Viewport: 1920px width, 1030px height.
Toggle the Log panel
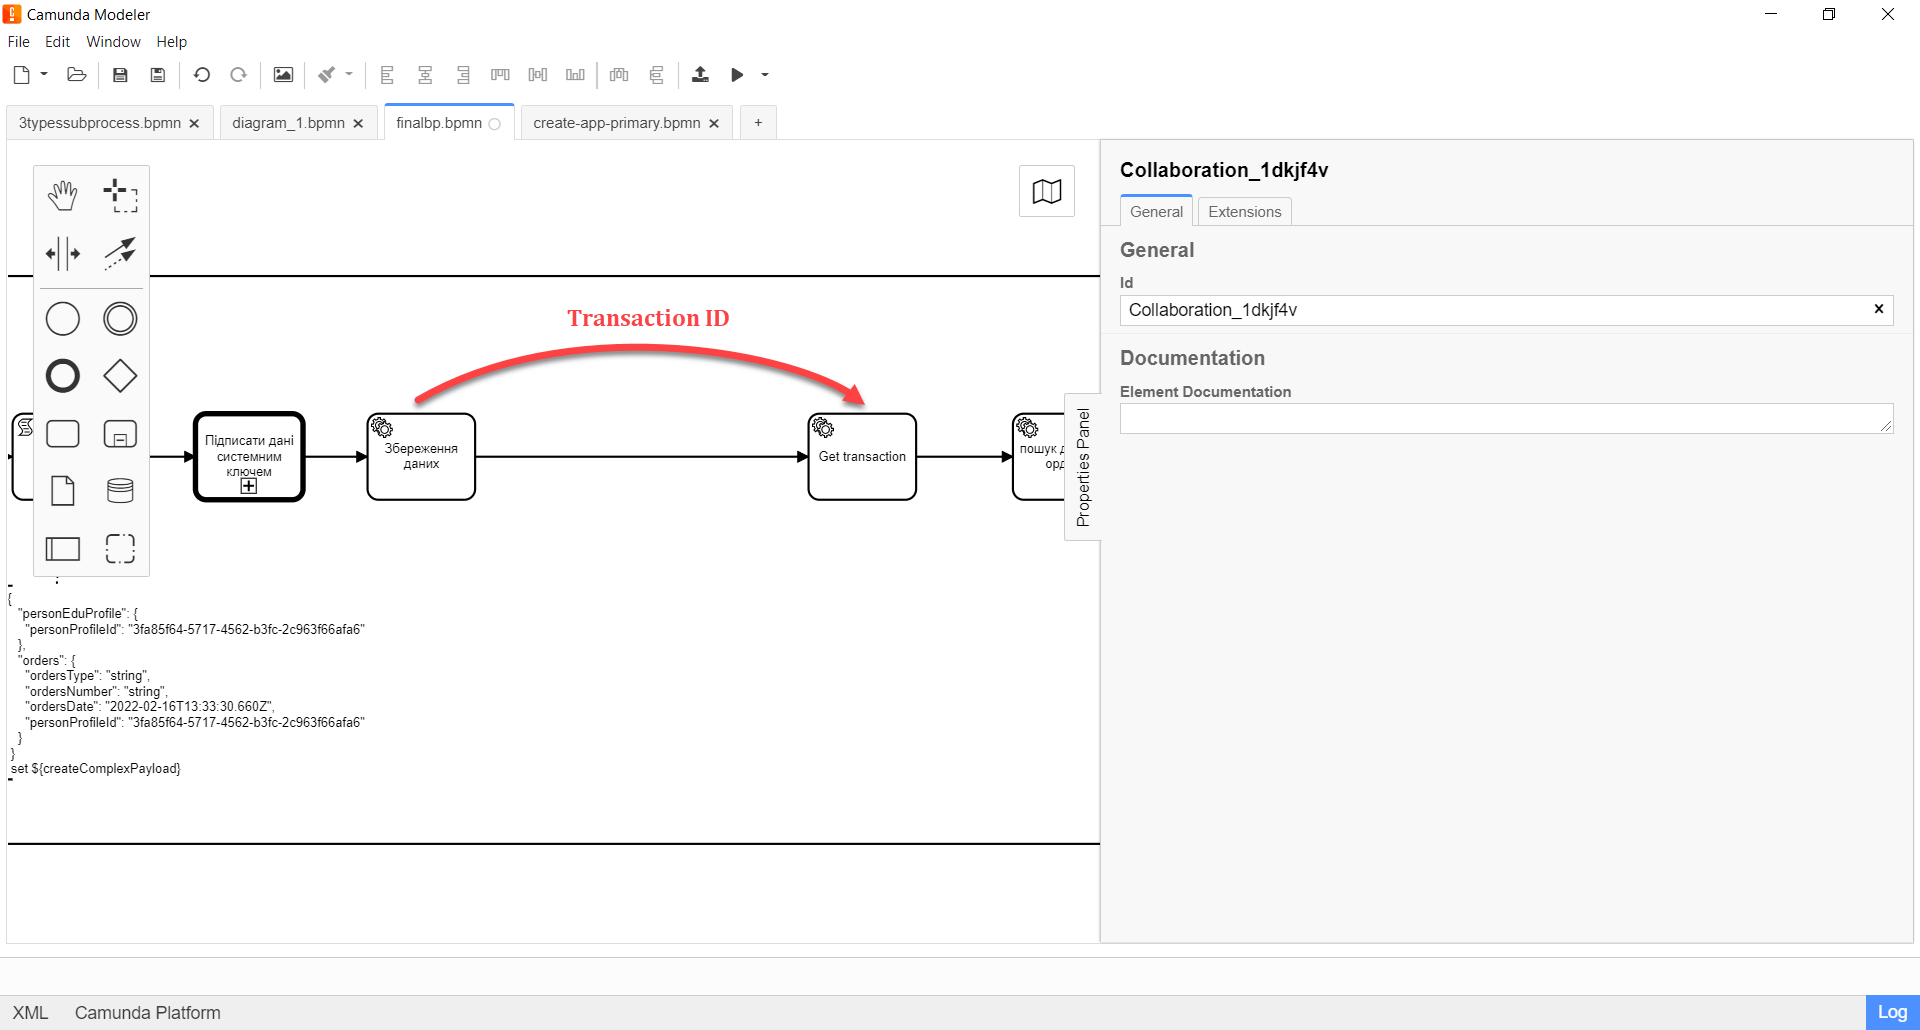[1892, 1012]
